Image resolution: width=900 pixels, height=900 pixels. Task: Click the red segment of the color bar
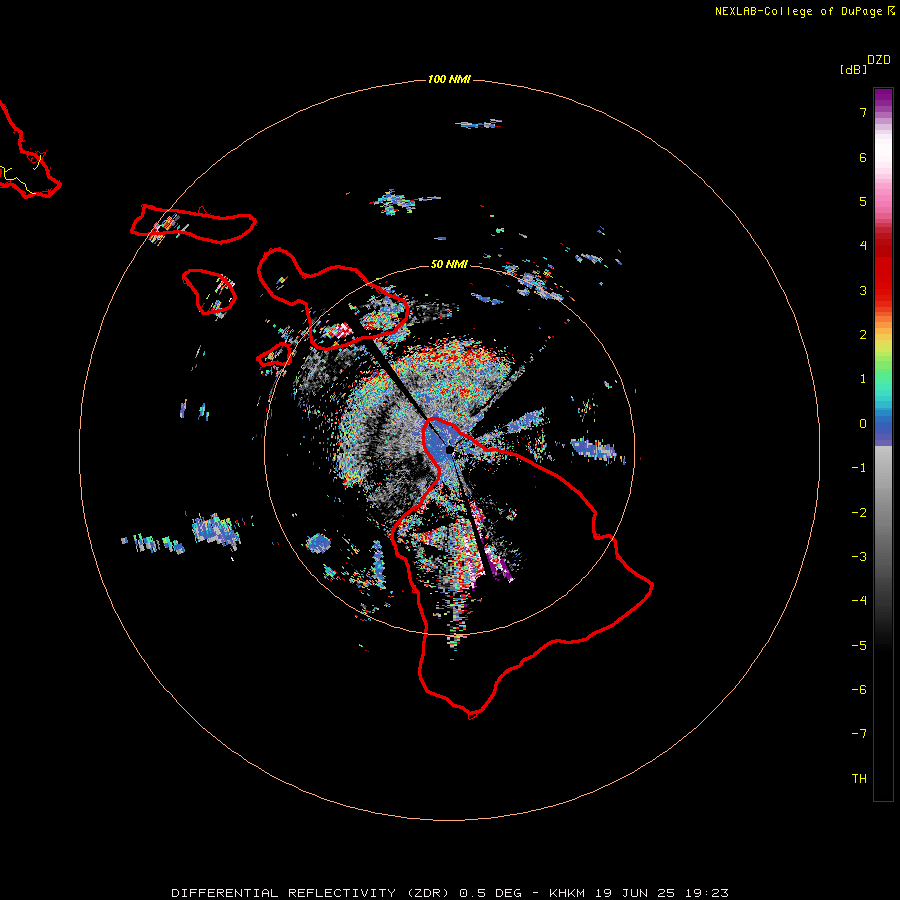tap(883, 267)
